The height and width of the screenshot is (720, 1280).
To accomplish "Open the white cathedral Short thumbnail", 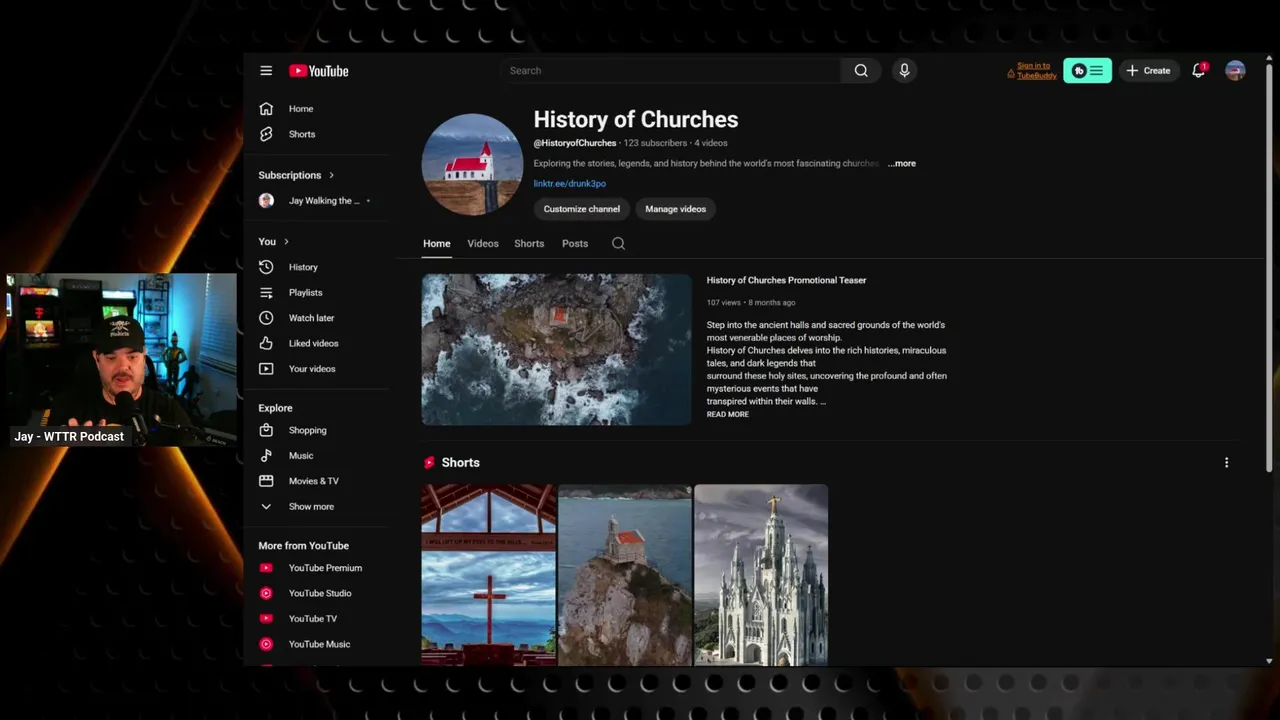I will tap(761, 575).
